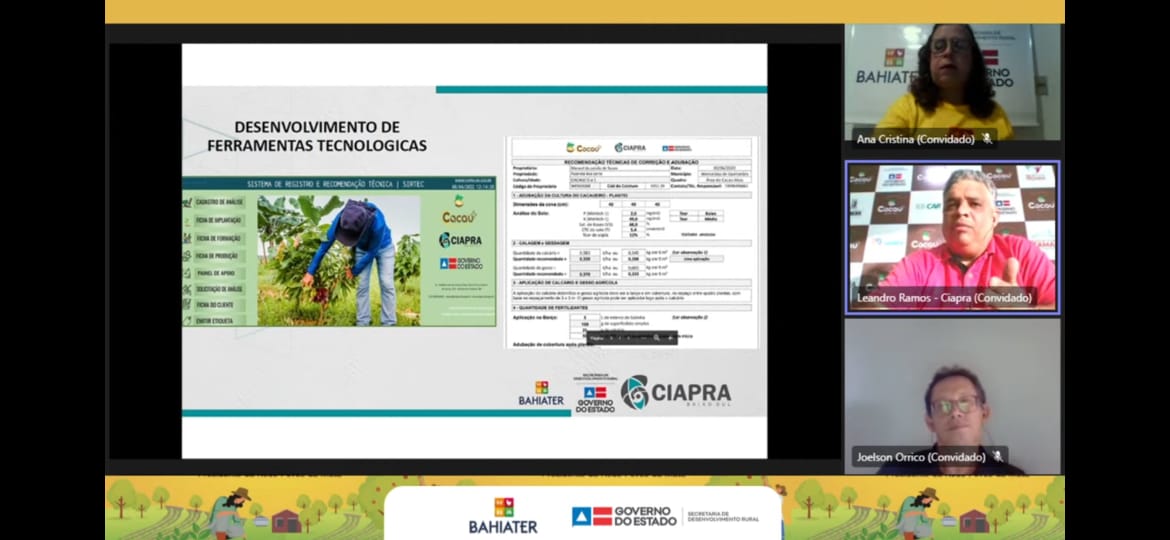Click muted mic icon beside Ana Cristina
Screen dimensions: 1170x540
[986, 139]
